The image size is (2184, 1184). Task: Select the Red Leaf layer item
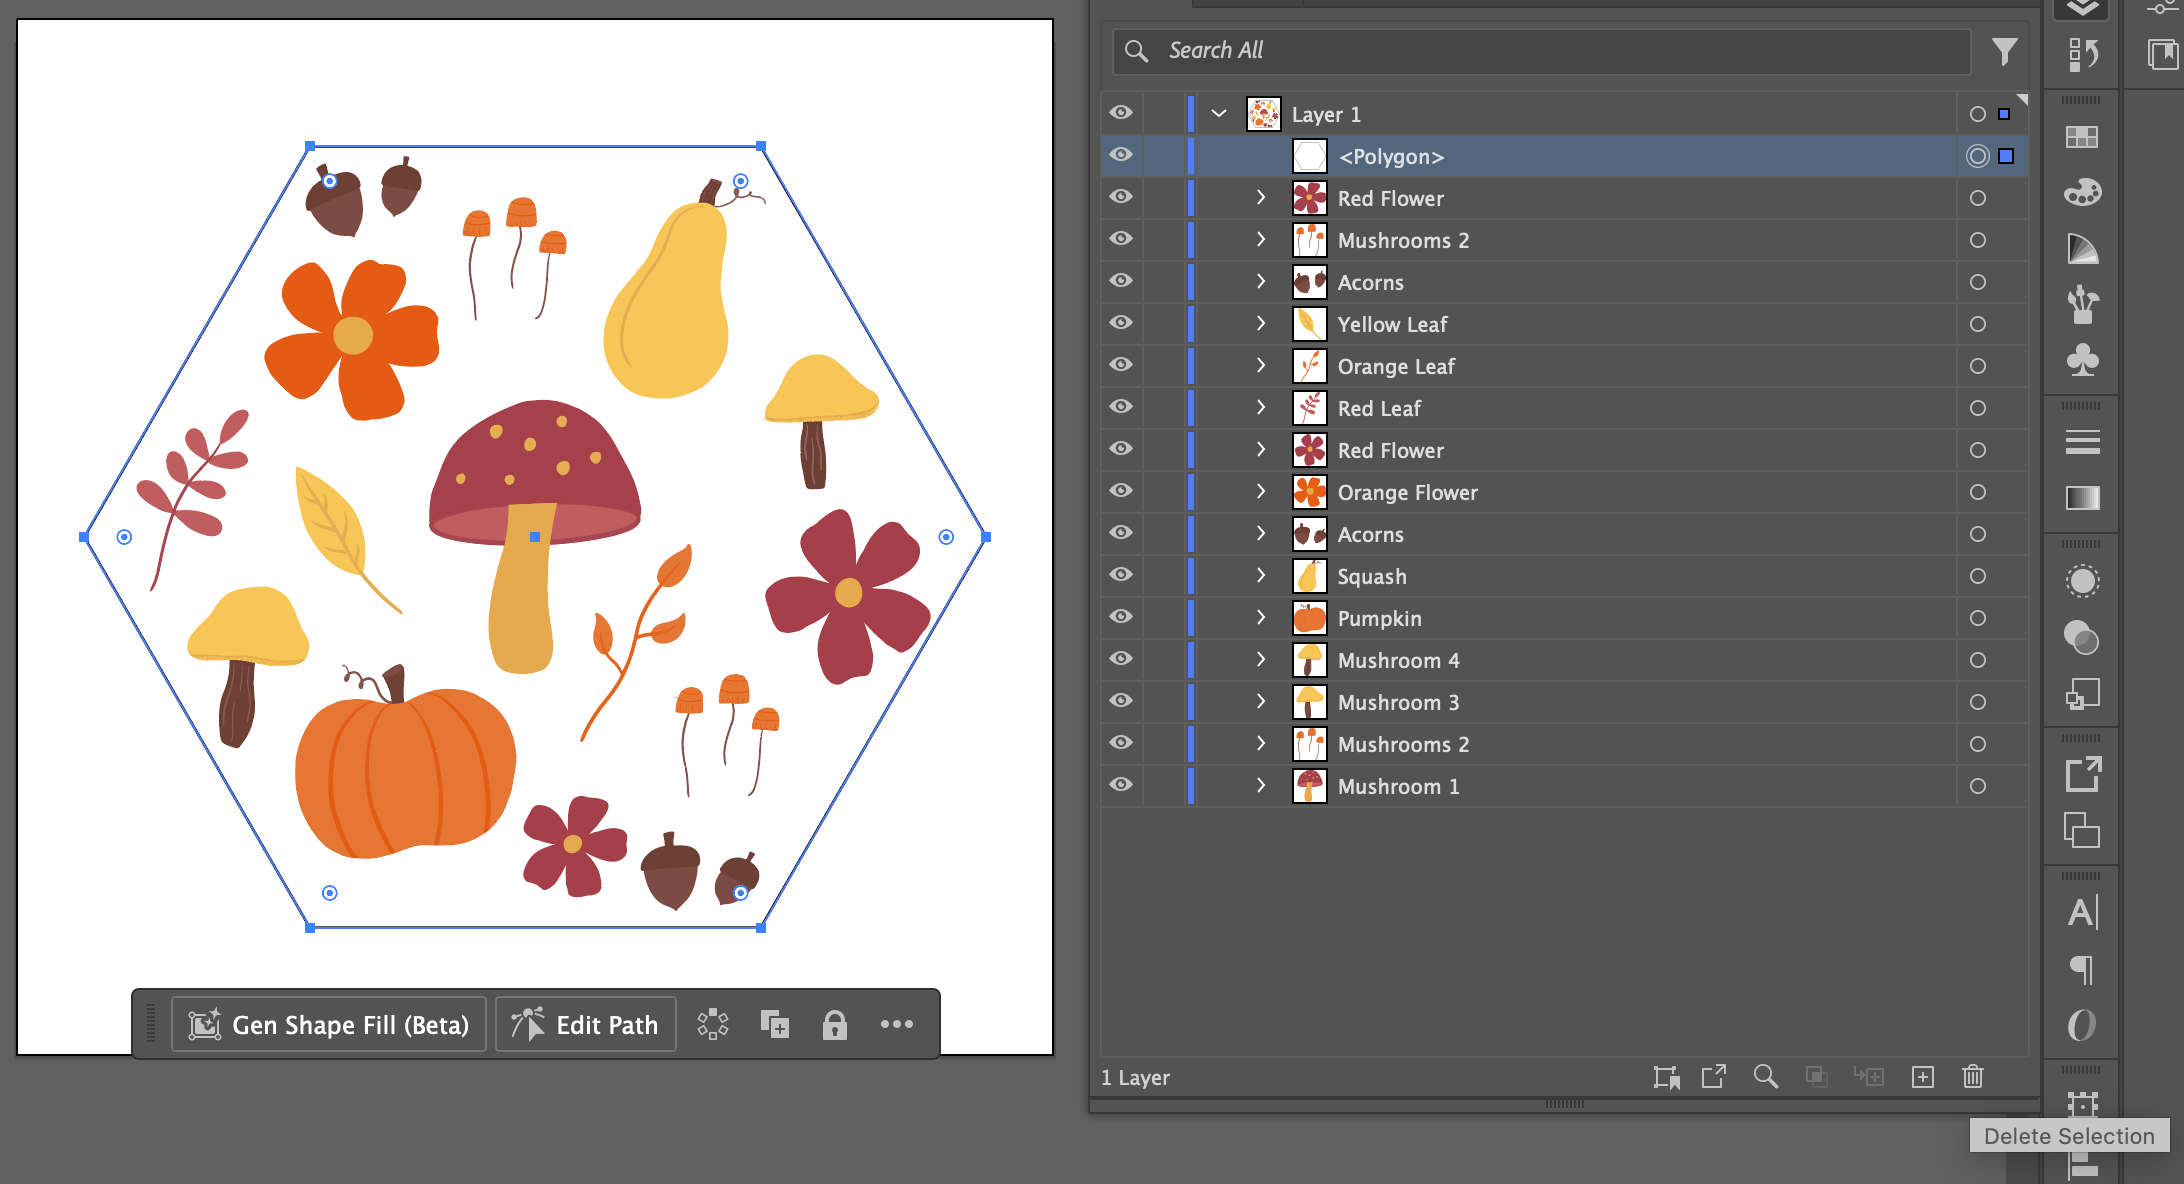point(1379,408)
